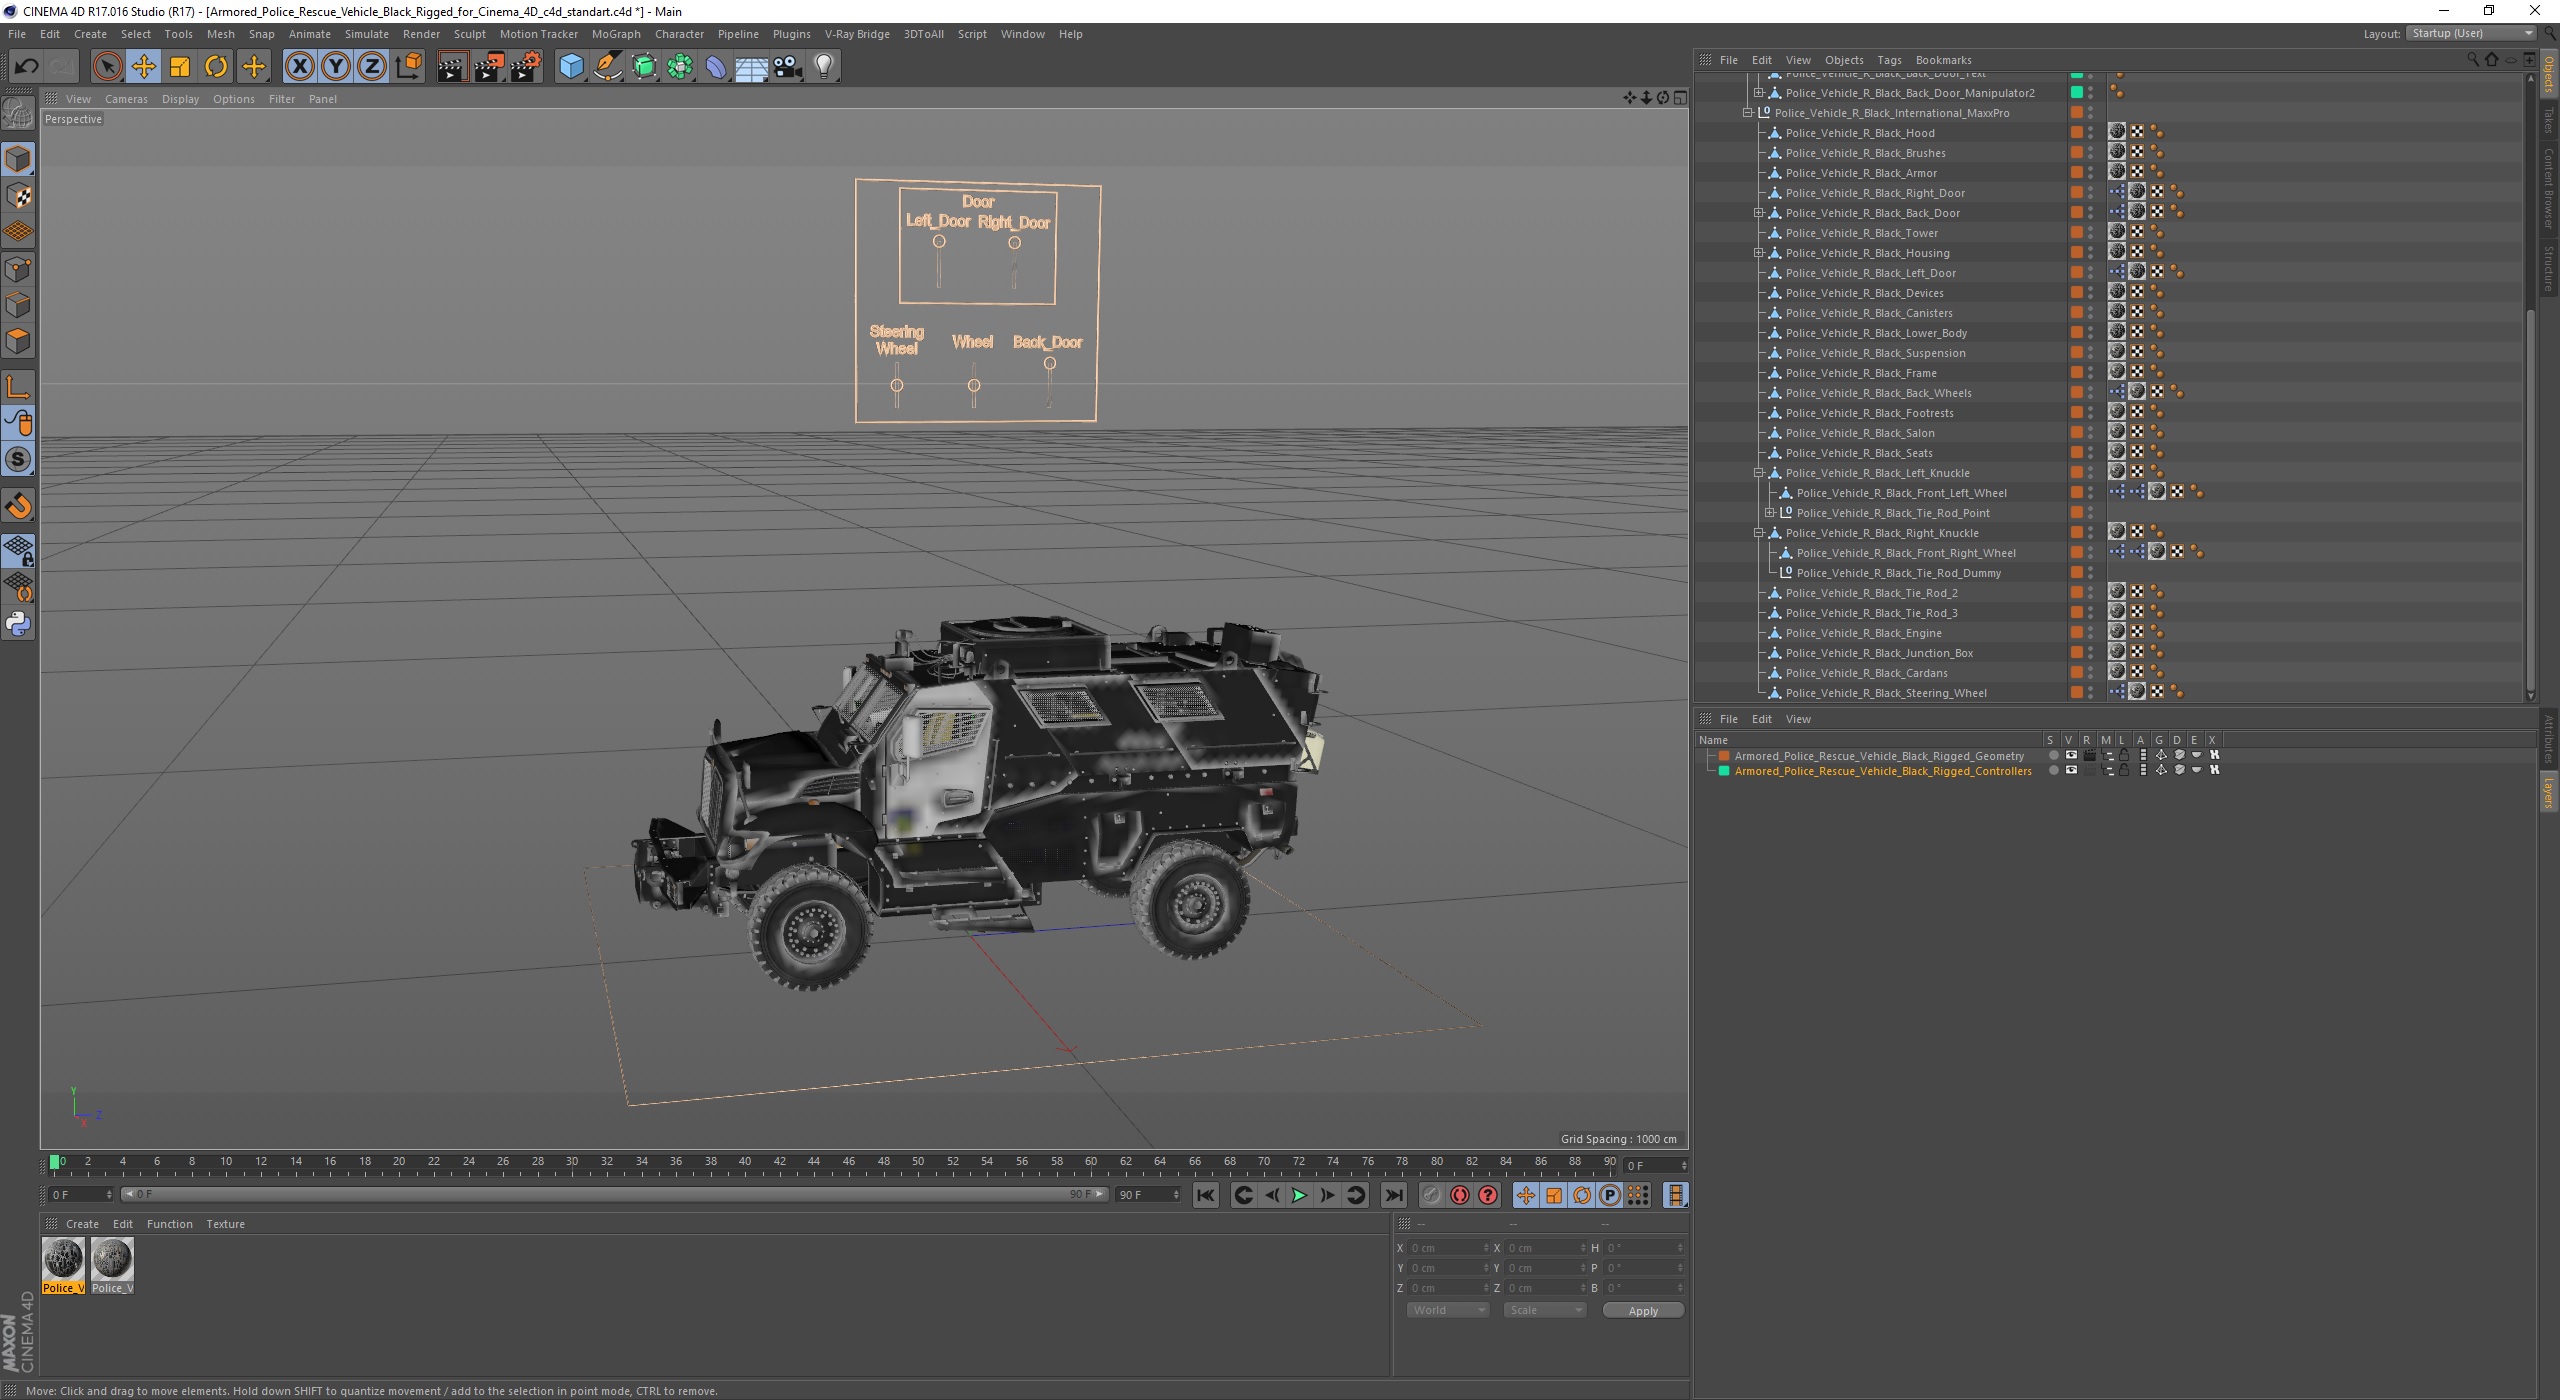Select Police_Vehicle_R_Black_Steering_Wheel object
This screenshot has width=2560, height=1400.
click(x=1886, y=693)
